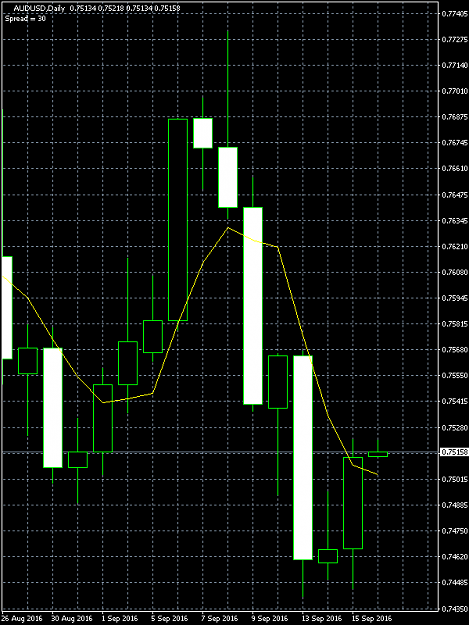Screen dimensions: 469x625
Task: Click the 0.76475 price scale label
Action: pos(455,195)
